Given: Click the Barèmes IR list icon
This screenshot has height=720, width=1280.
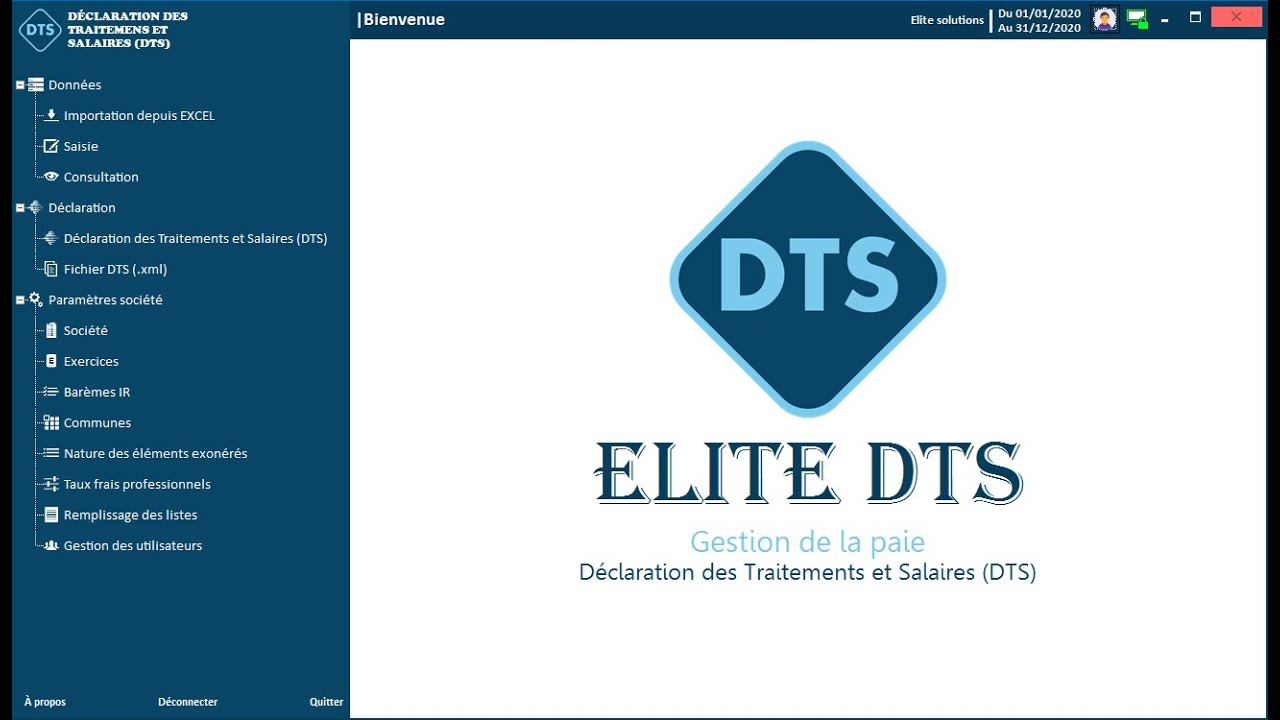Looking at the screenshot, I should coord(52,392).
